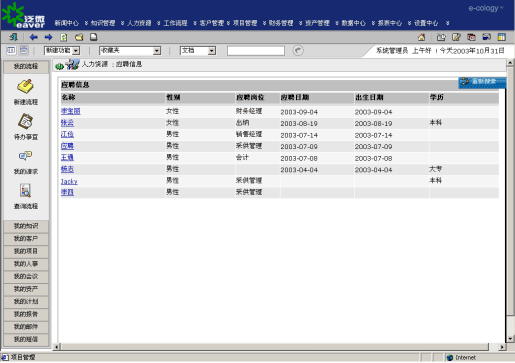The height and width of the screenshot is (363, 515).
Task: Go to home via the house icon
Action: tap(421, 37)
